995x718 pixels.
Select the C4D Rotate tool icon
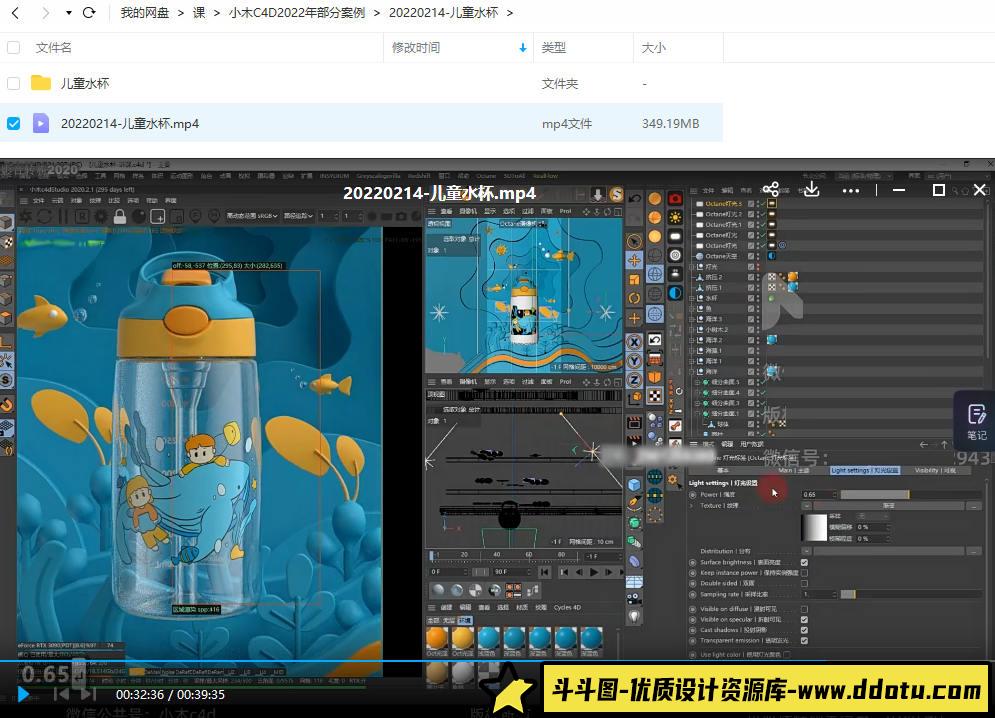(634, 298)
